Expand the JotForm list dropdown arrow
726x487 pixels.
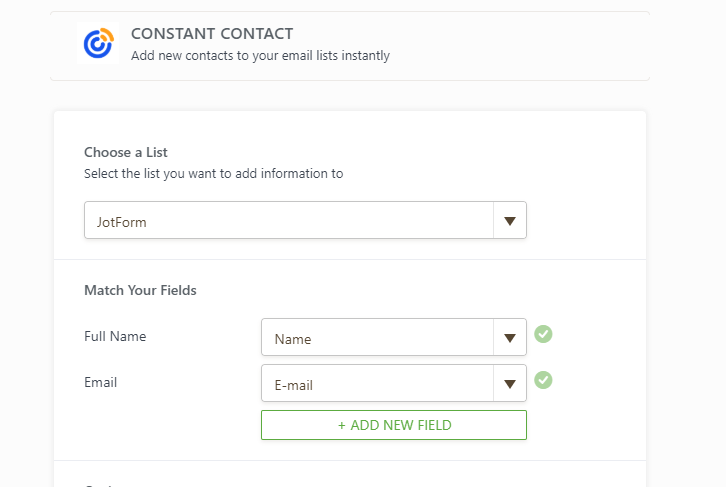pyautogui.click(x=510, y=221)
